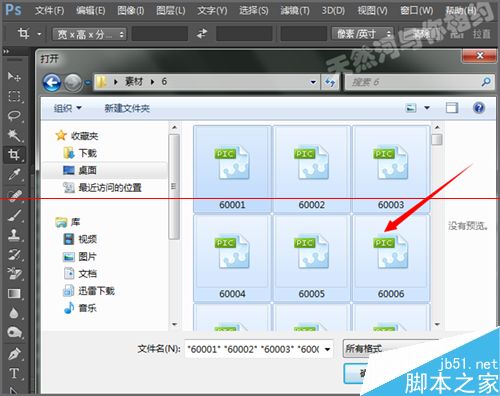Select the Brush tool

point(14,215)
